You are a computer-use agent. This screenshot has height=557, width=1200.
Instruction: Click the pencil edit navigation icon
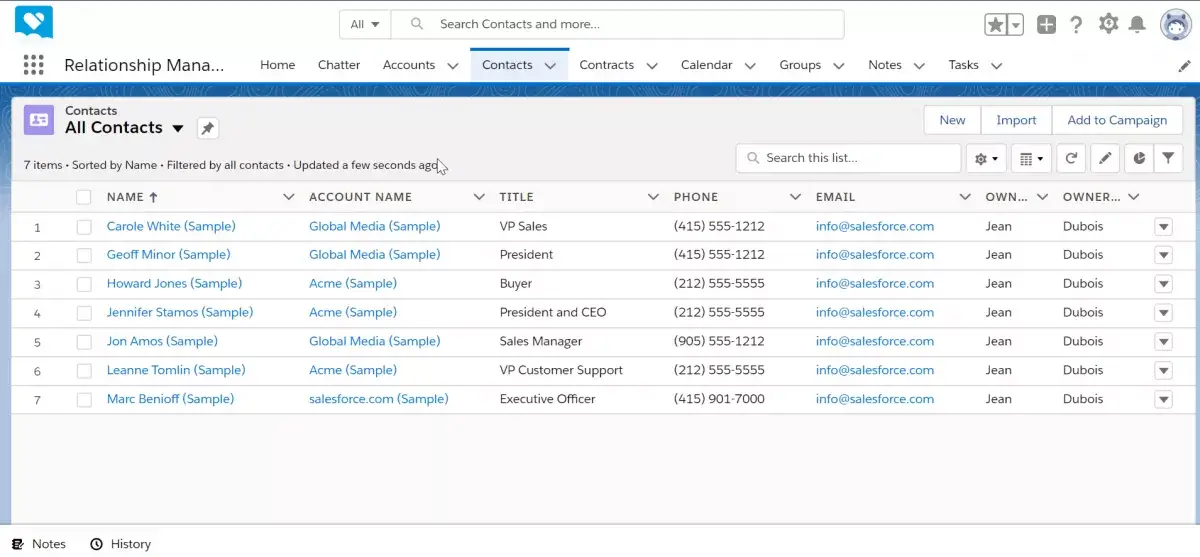click(1184, 65)
